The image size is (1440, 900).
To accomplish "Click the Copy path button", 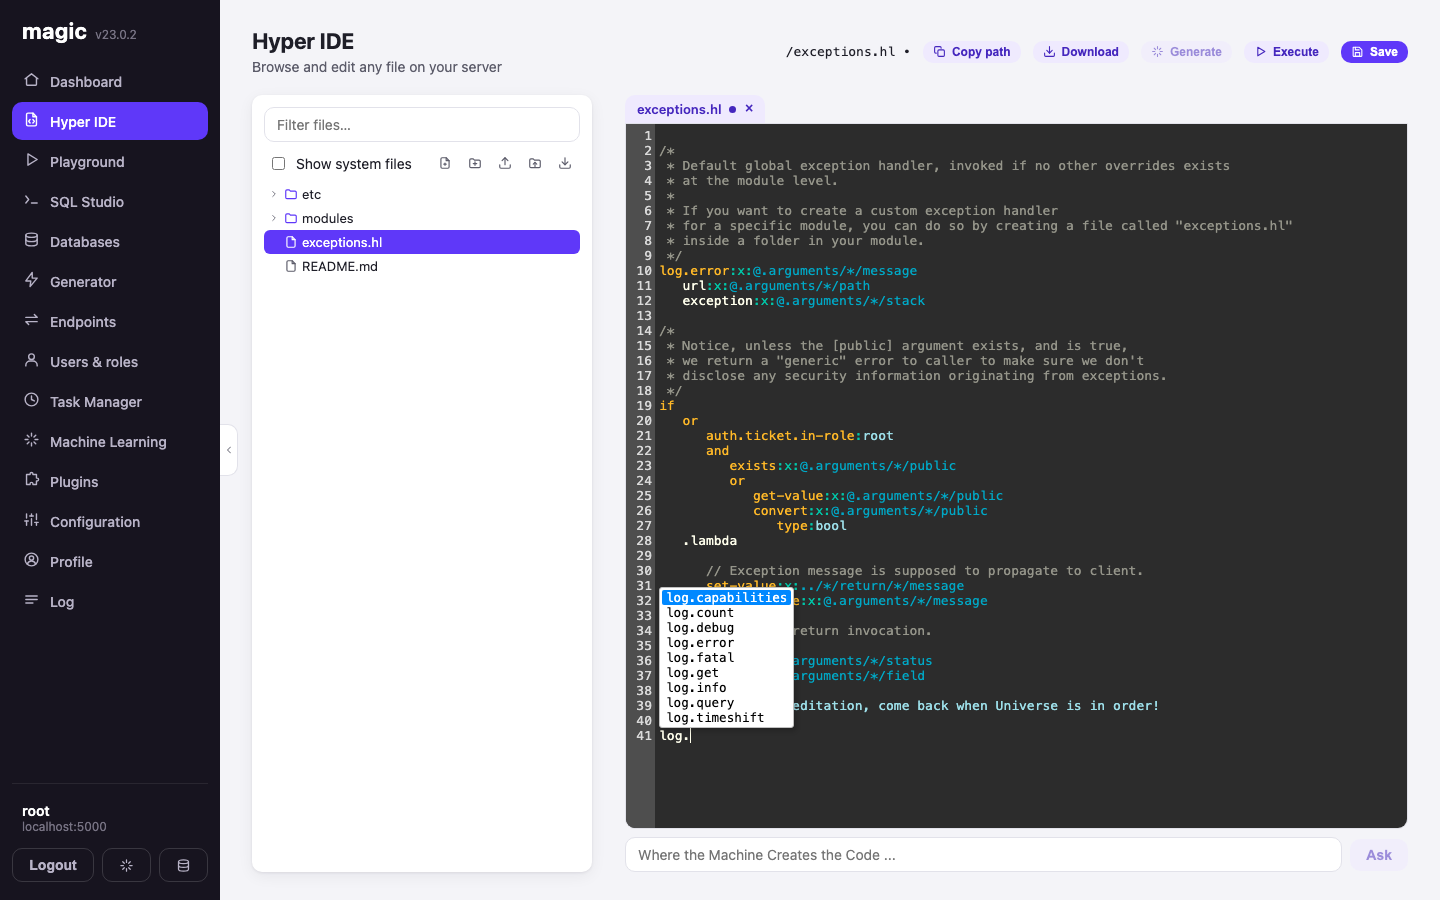I will 972,52.
